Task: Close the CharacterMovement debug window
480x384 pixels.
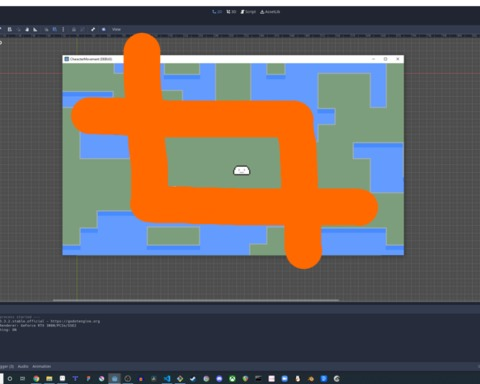Action: 398,59
